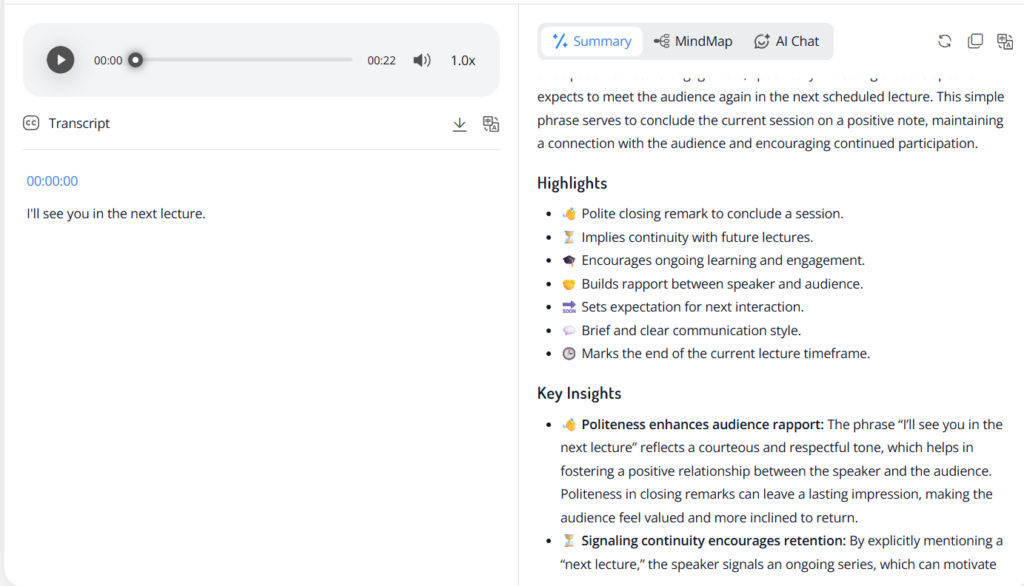The image size is (1024, 586).
Task: Click the Key Insights heading
Action: pyautogui.click(x=579, y=393)
